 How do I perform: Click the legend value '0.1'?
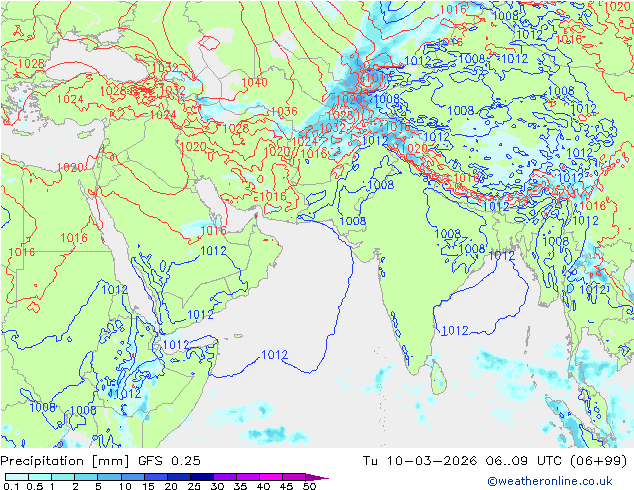coord(11,486)
